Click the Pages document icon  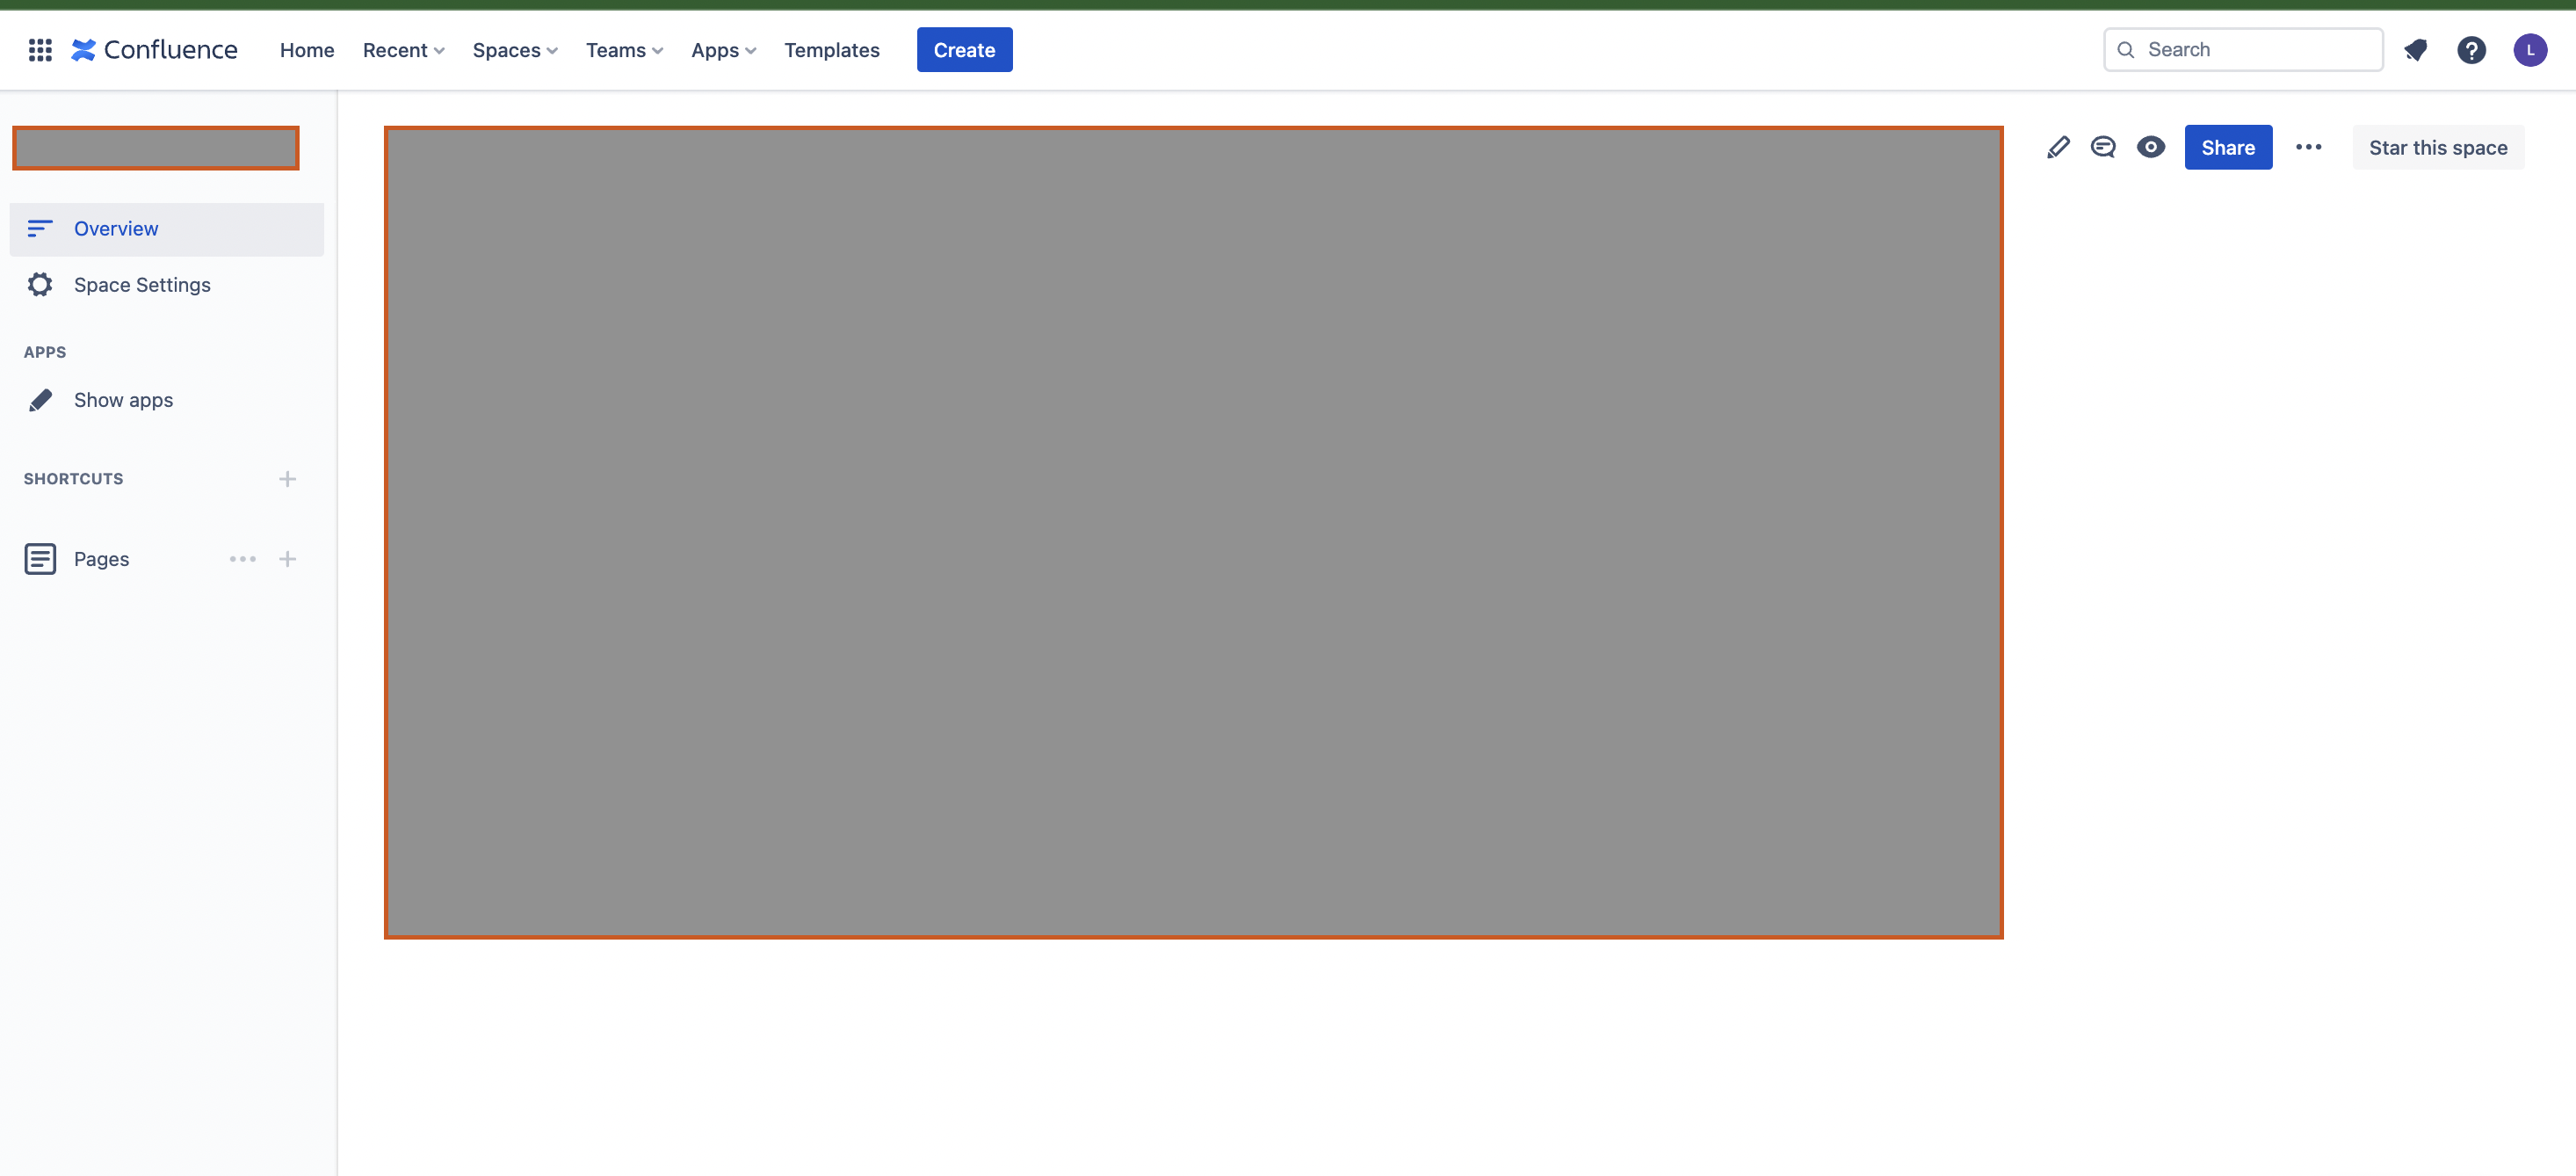click(x=40, y=559)
